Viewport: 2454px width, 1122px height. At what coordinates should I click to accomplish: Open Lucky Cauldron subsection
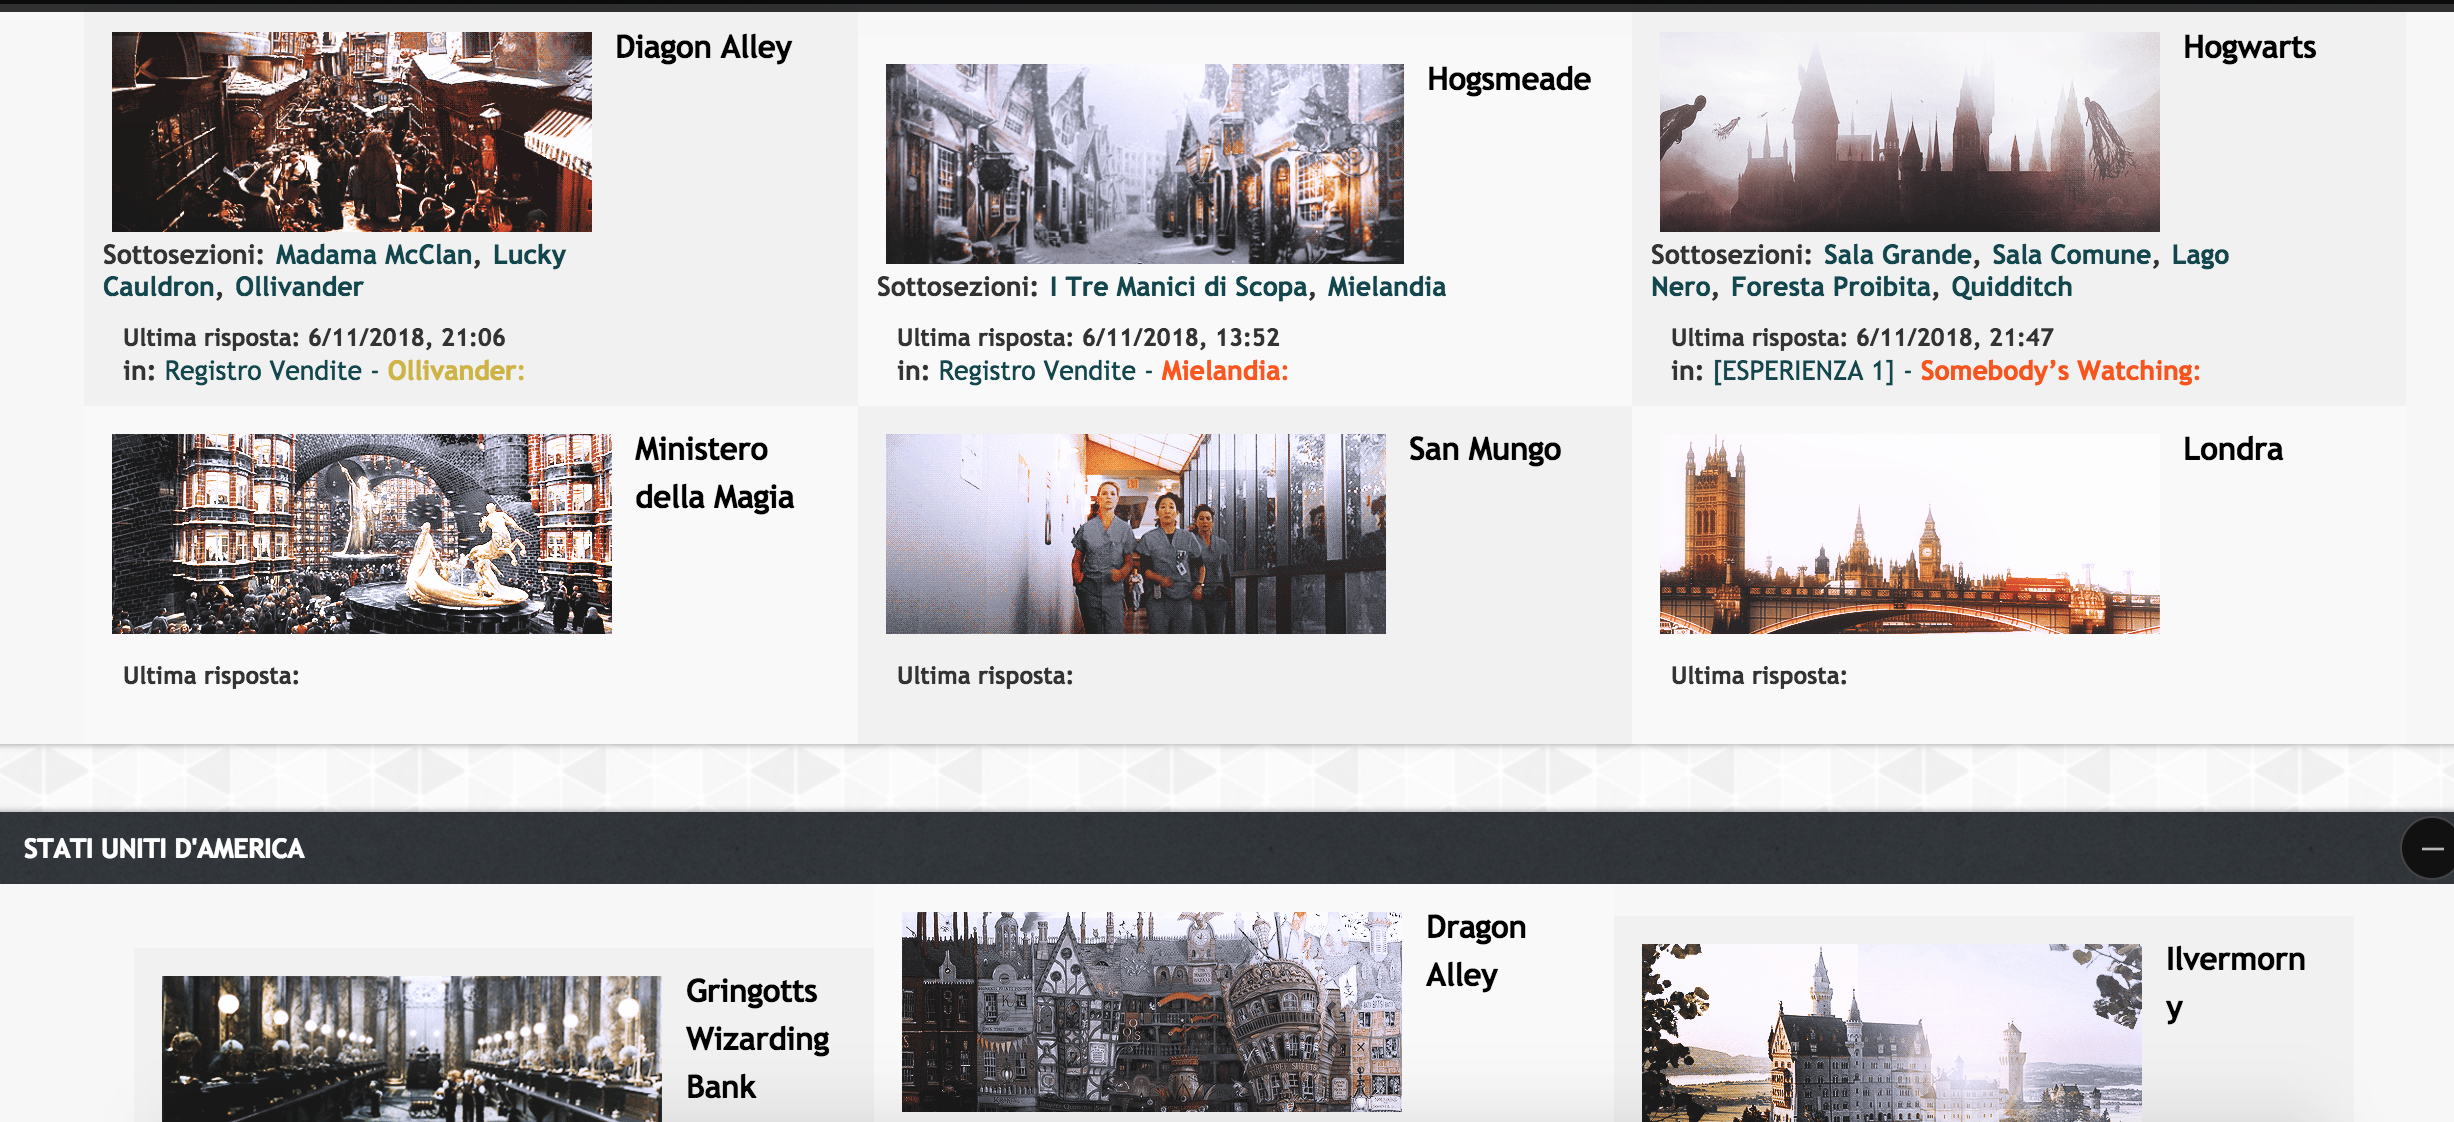click(334, 271)
